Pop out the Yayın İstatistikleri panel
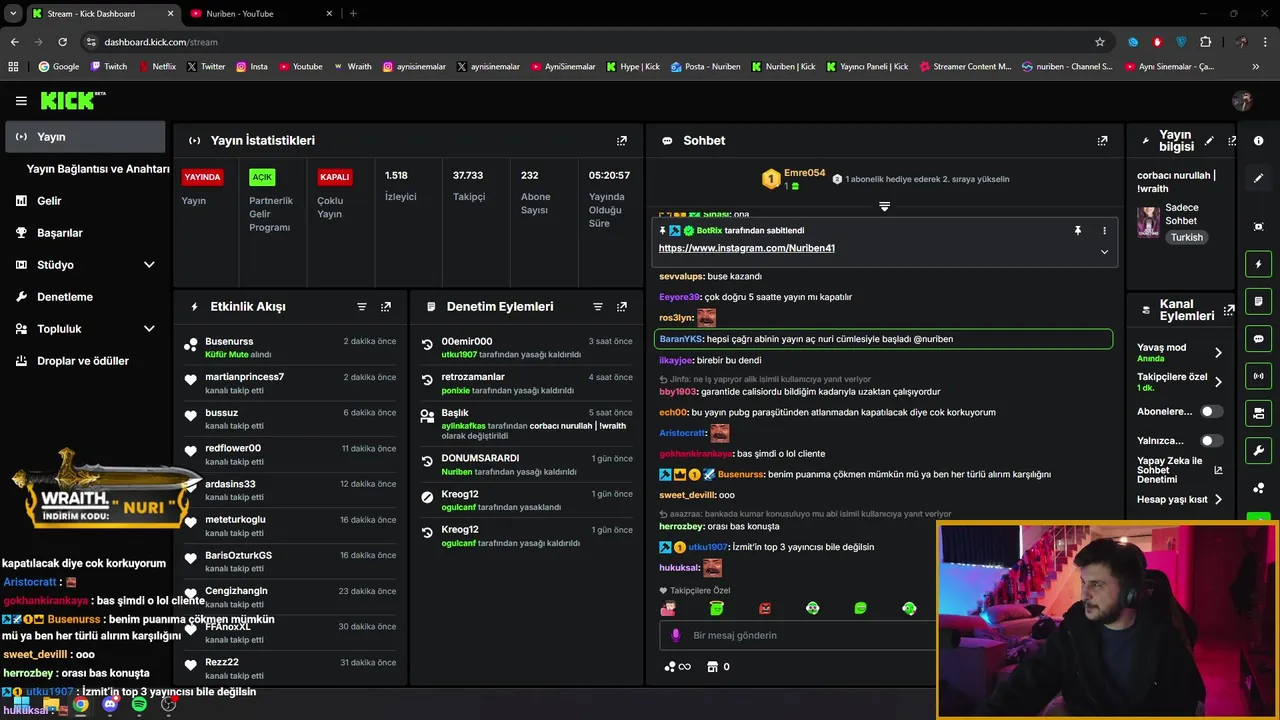The width and height of the screenshot is (1280, 720). (x=622, y=141)
